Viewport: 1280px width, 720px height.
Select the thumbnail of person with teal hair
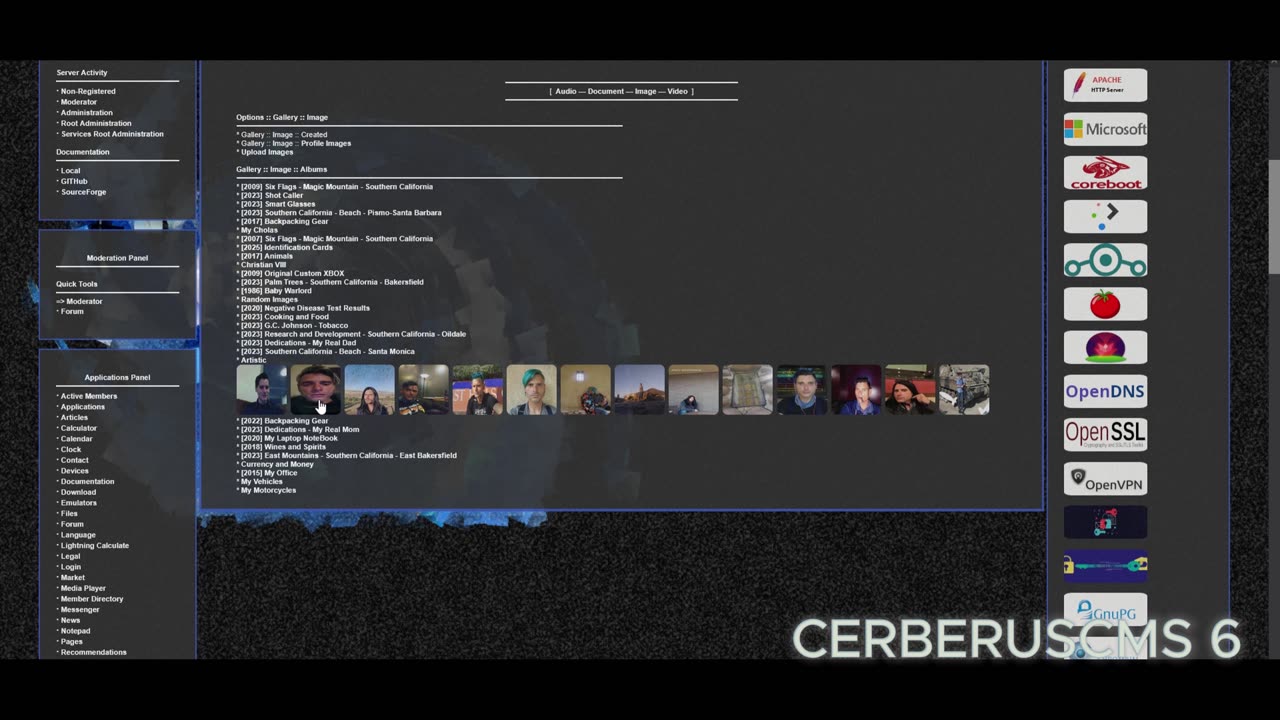pyautogui.click(x=532, y=390)
